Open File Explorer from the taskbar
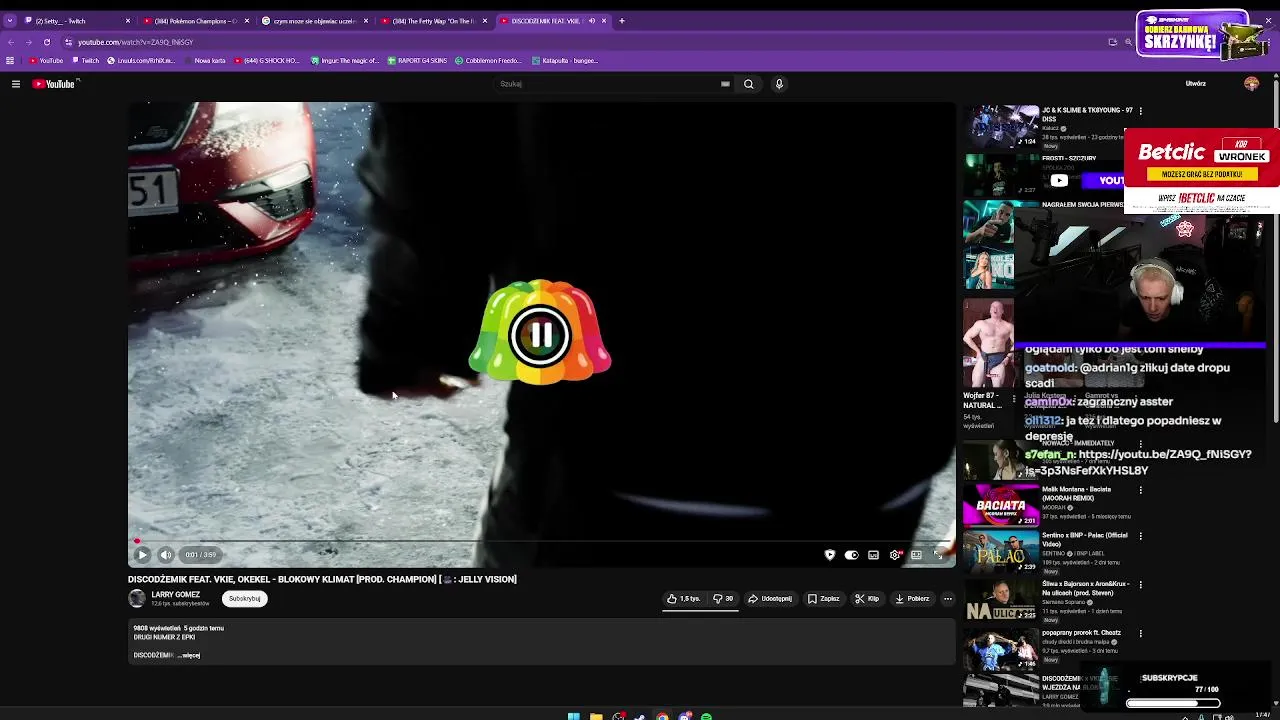Screen dimensions: 1280x720 [596, 716]
